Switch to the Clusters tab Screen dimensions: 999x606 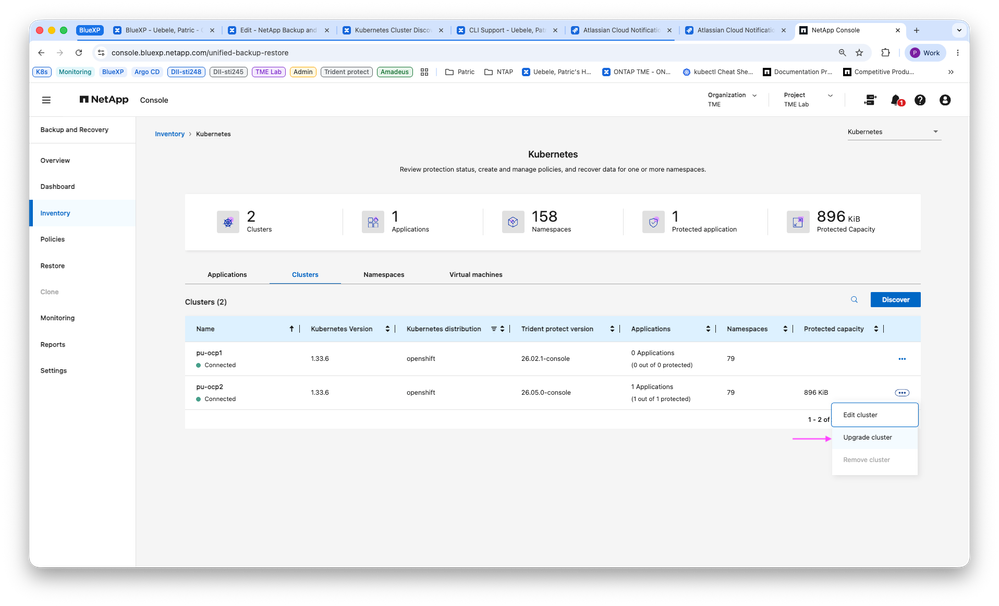point(305,275)
